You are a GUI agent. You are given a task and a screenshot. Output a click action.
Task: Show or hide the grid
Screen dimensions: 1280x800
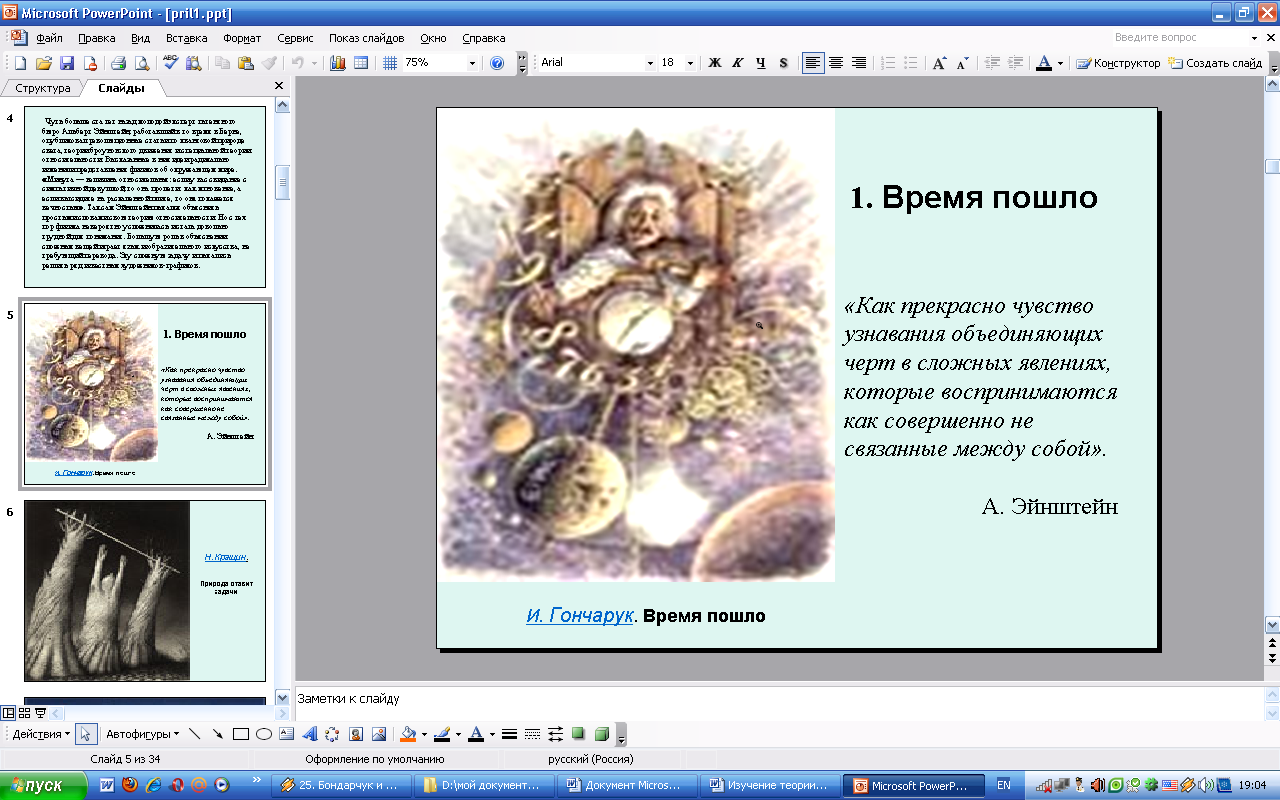click(x=390, y=63)
